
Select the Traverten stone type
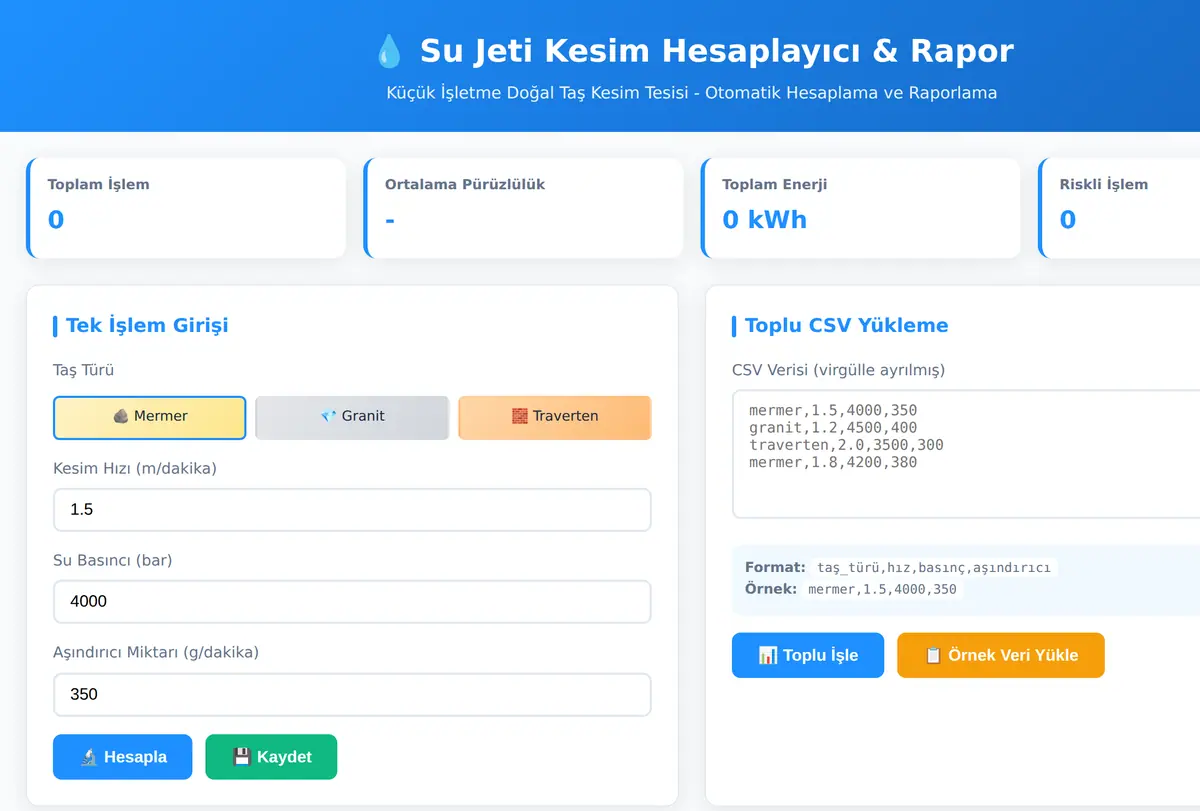click(x=555, y=417)
